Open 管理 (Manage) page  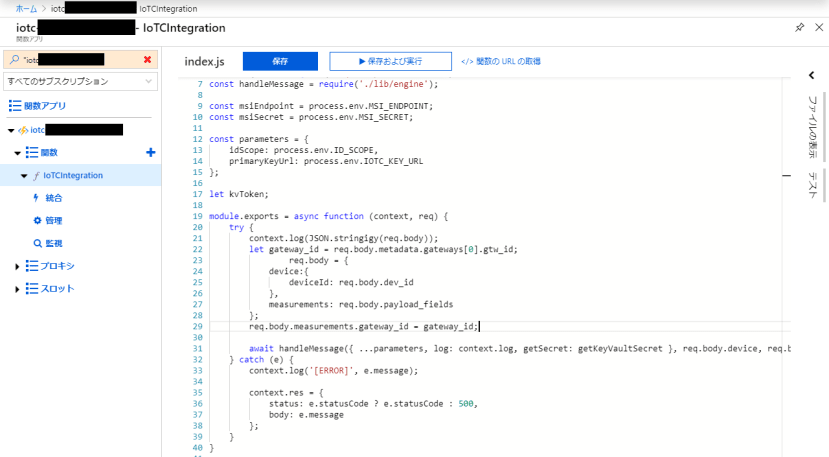pyautogui.click(x=53, y=221)
